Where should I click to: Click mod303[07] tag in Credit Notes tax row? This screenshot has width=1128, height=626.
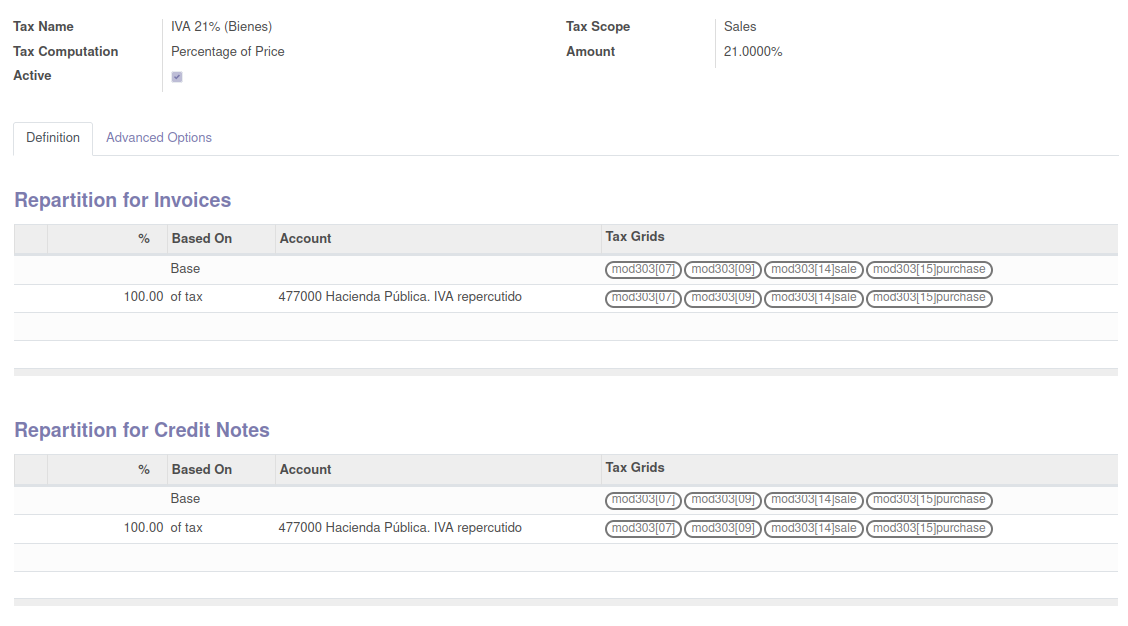[644, 528]
